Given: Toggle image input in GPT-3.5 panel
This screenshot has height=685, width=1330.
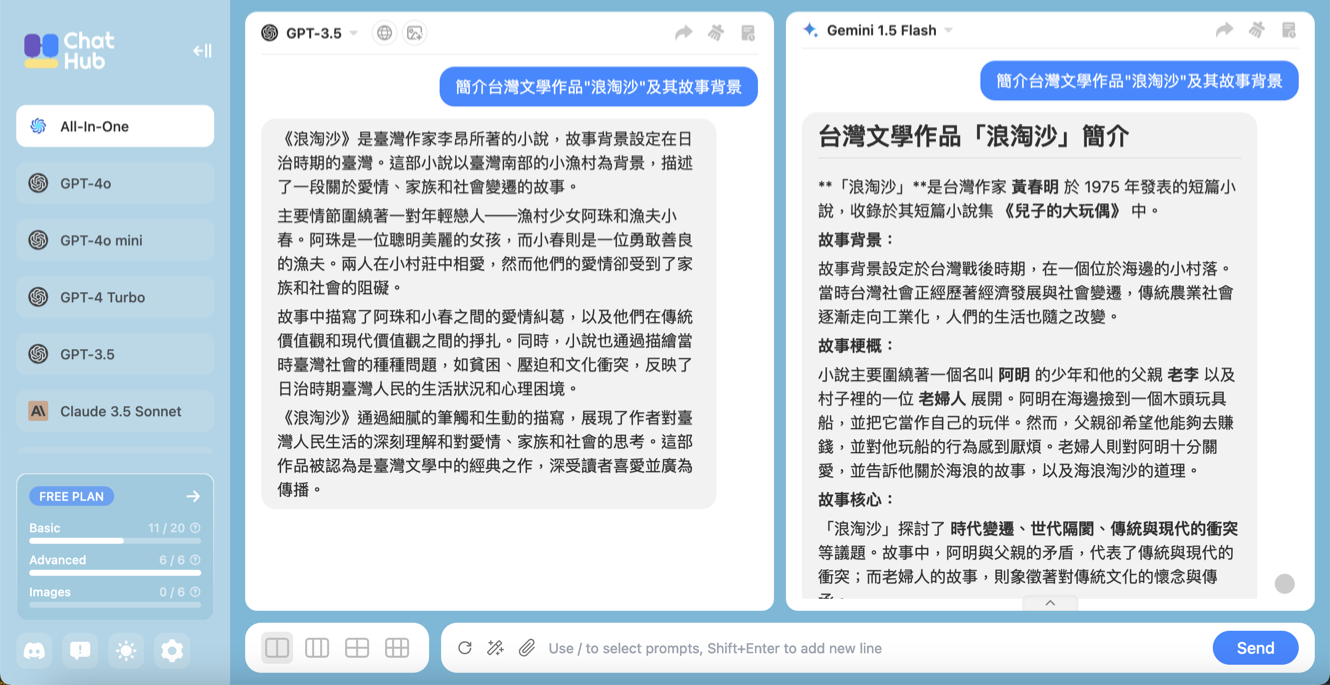Looking at the screenshot, I should tap(415, 33).
